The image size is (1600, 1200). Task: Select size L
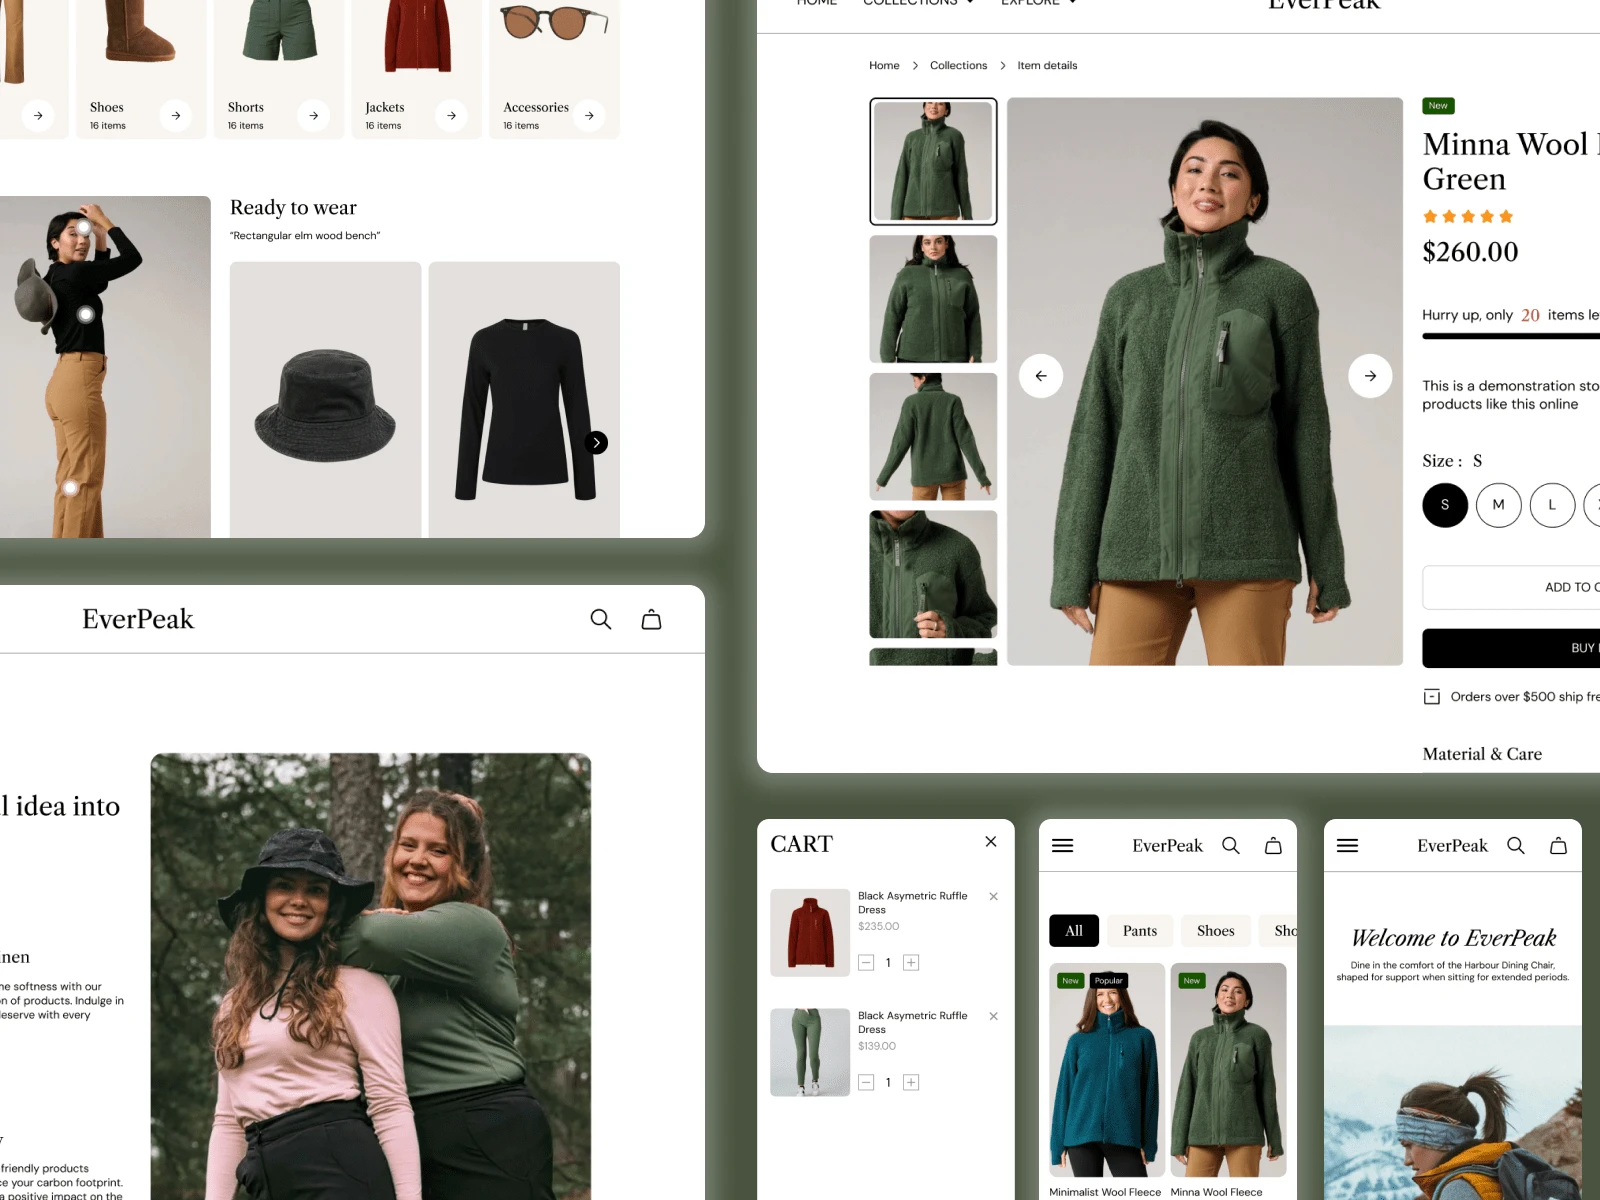click(1552, 505)
